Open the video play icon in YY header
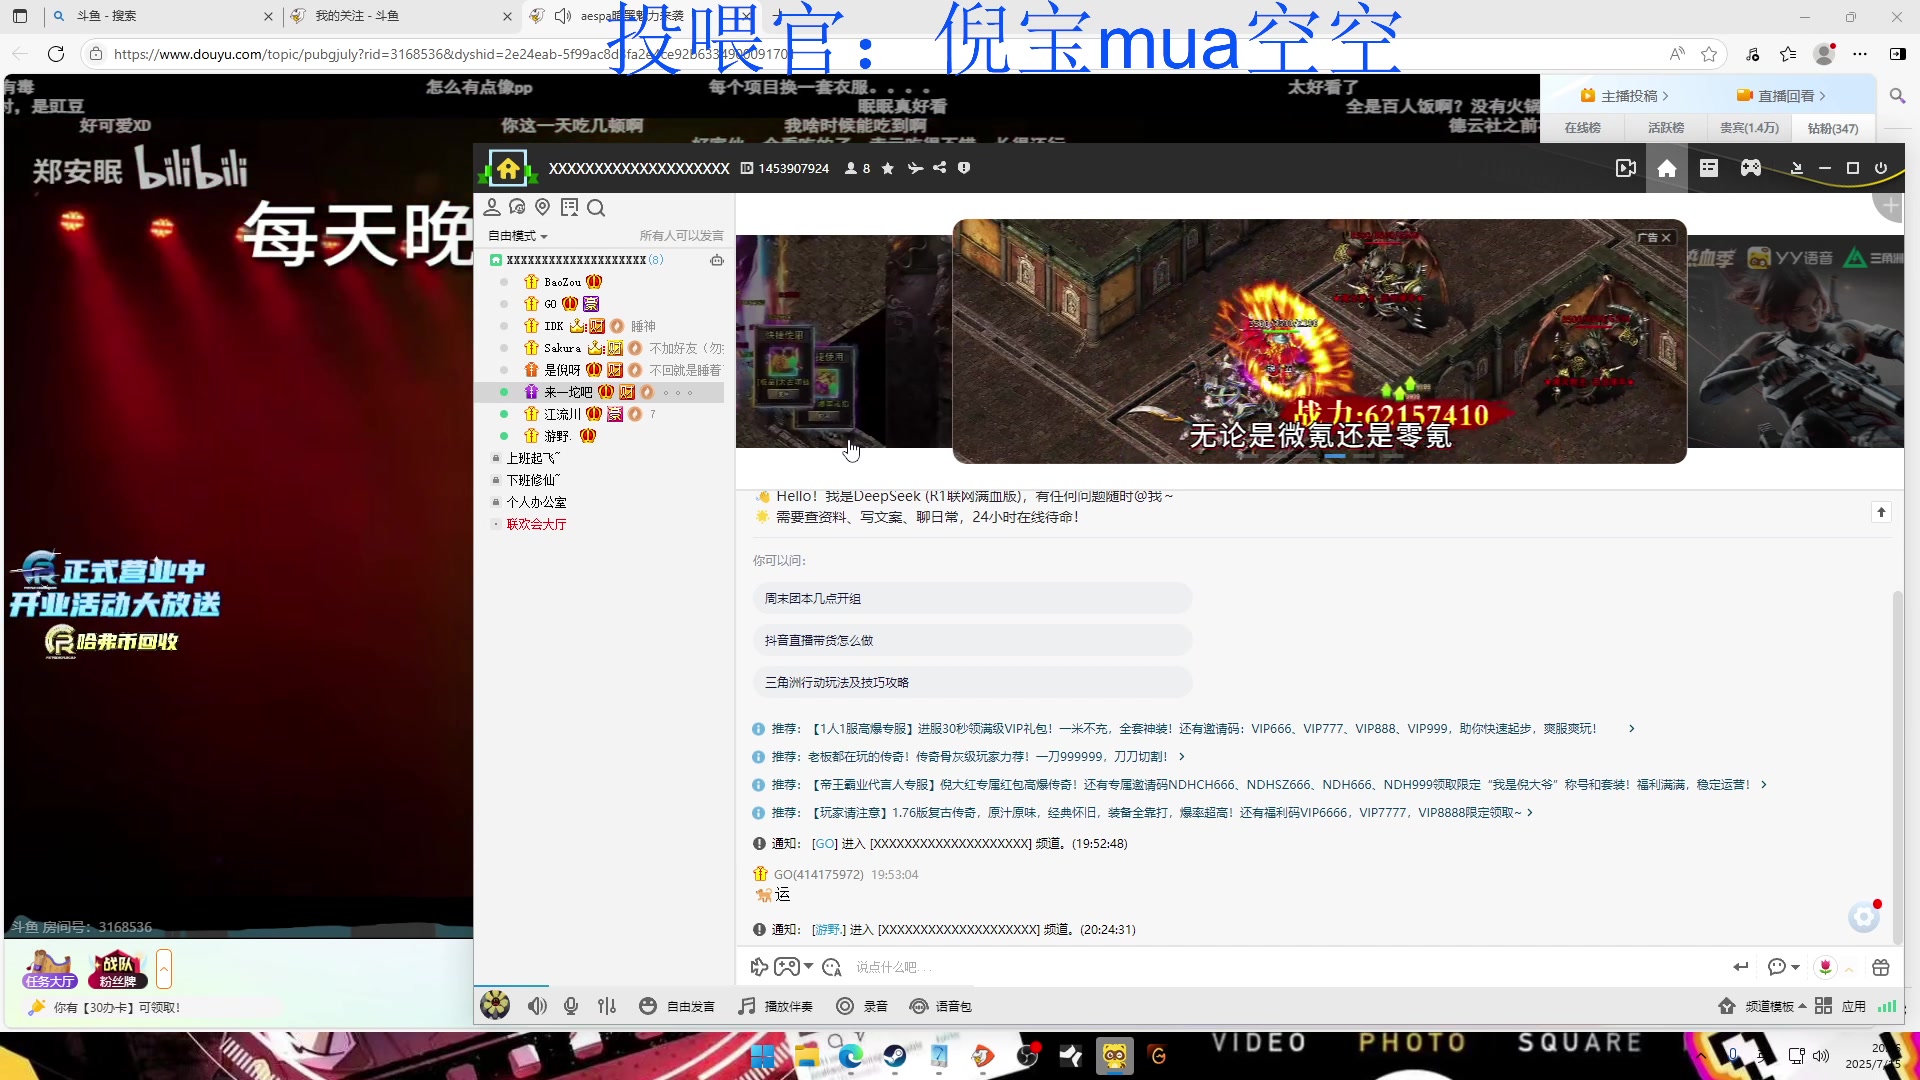Screen dimensions: 1920x1080 (x=1626, y=168)
